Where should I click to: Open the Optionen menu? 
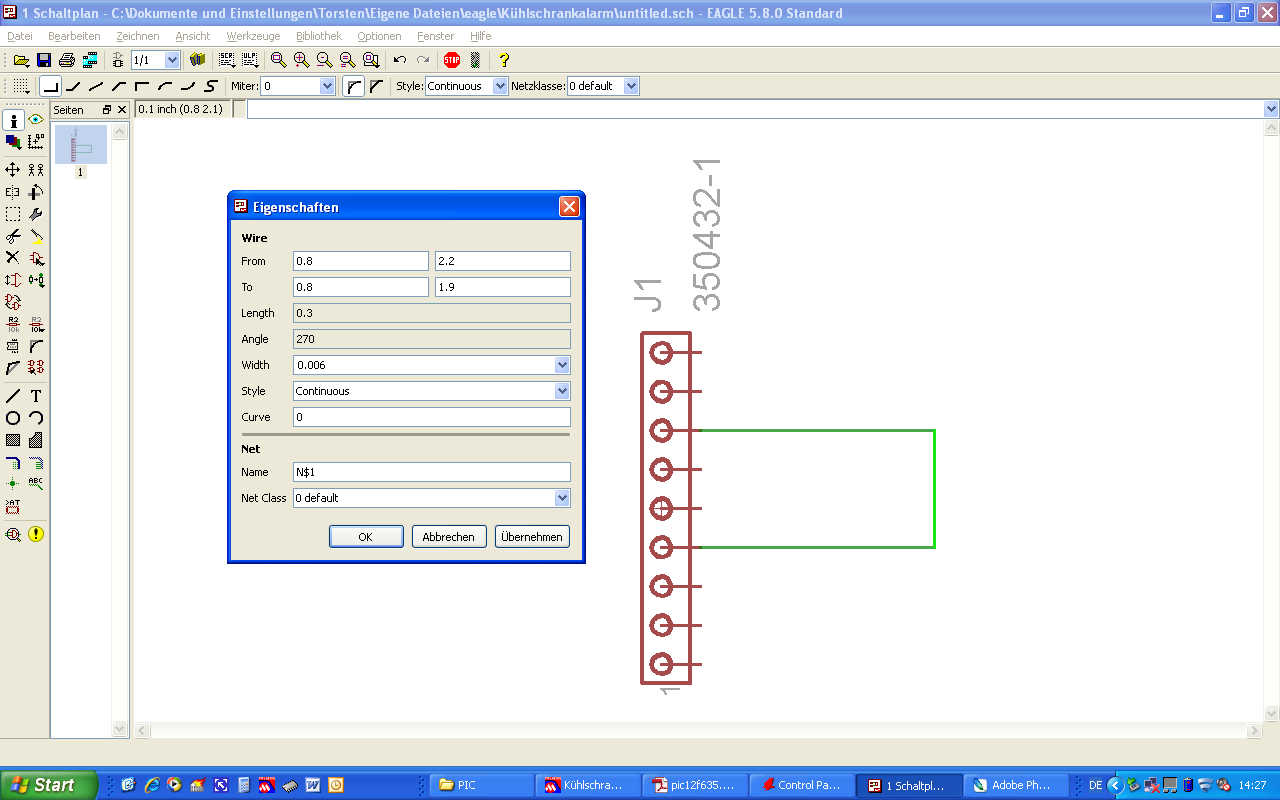[379, 36]
